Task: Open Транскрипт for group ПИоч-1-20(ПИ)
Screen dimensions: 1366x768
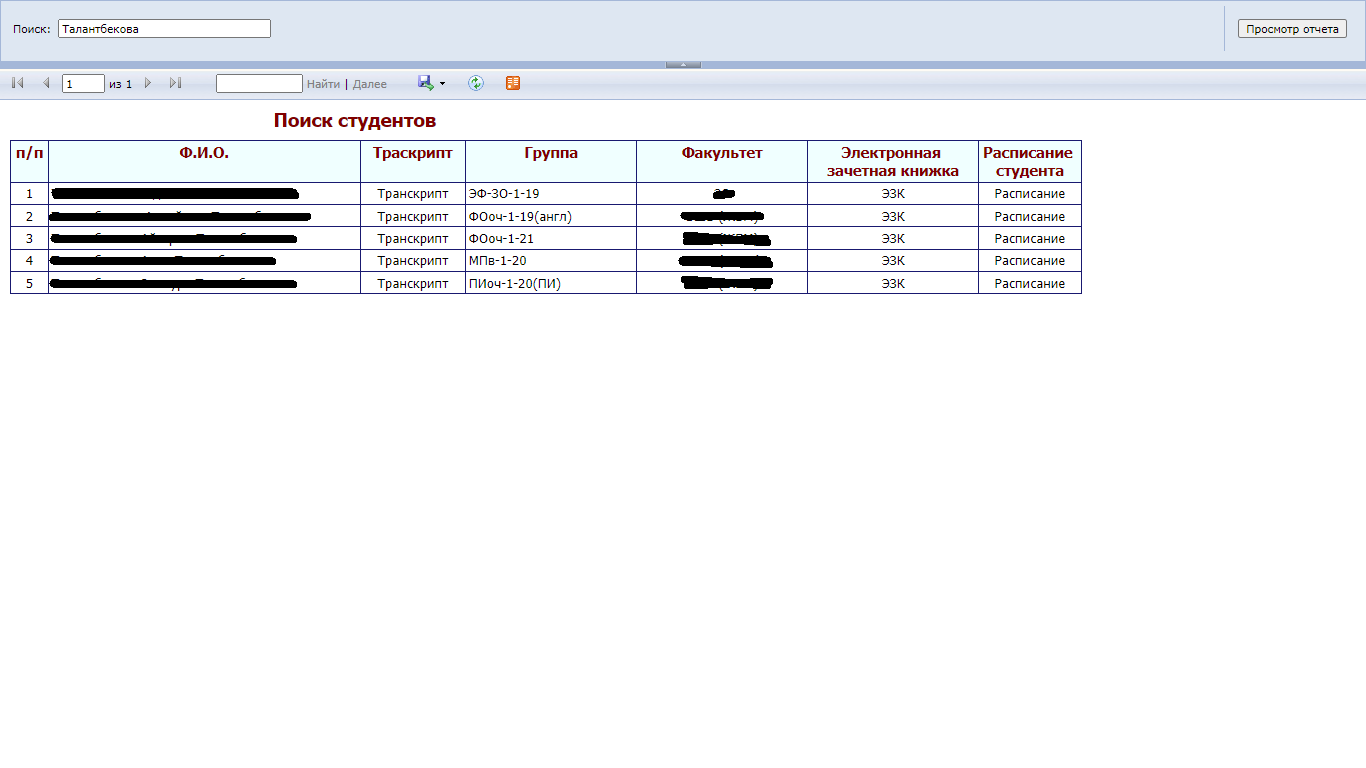Action: pyautogui.click(x=413, y=284)
